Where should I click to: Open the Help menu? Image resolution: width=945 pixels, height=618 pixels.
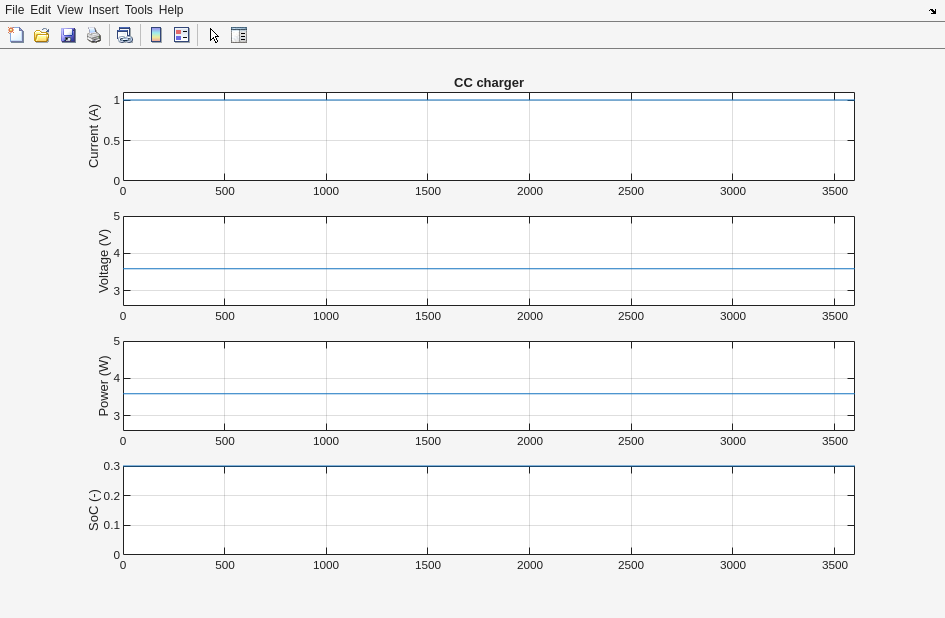click(171, 10)
